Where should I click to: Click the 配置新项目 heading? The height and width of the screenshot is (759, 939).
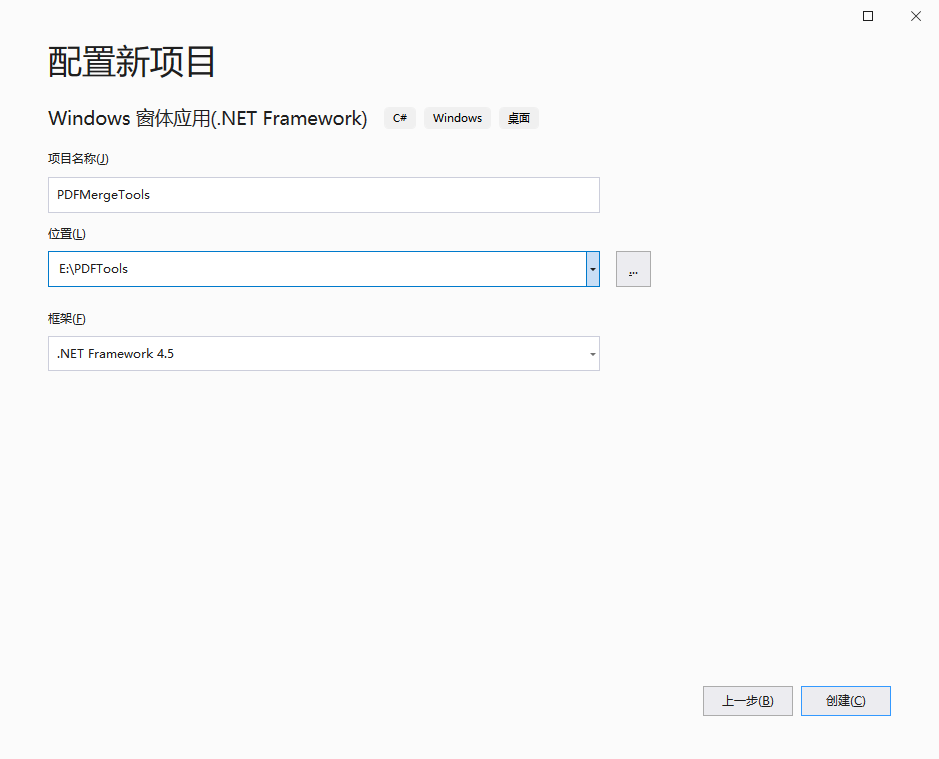click(x=131, y=62)
